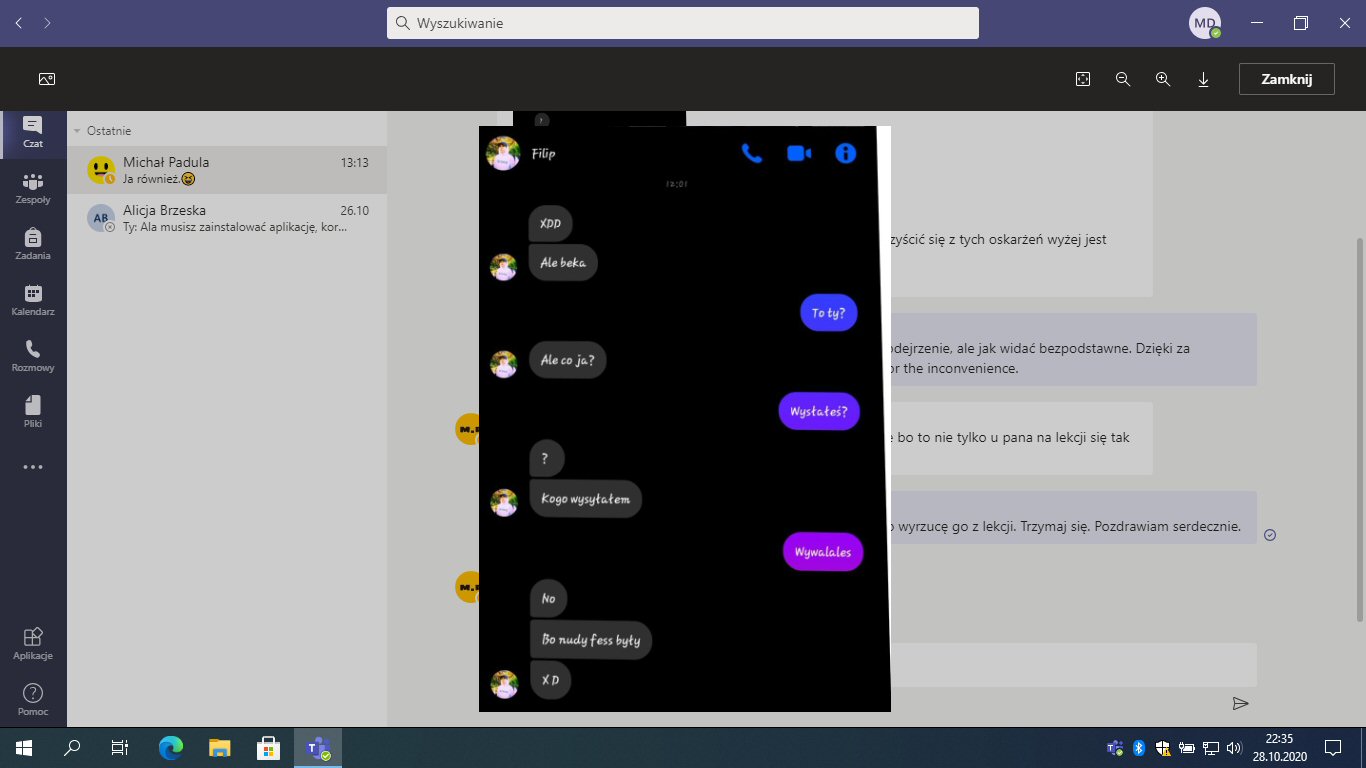
Task: Click the Zamknij button
Action: point(1286,79)
